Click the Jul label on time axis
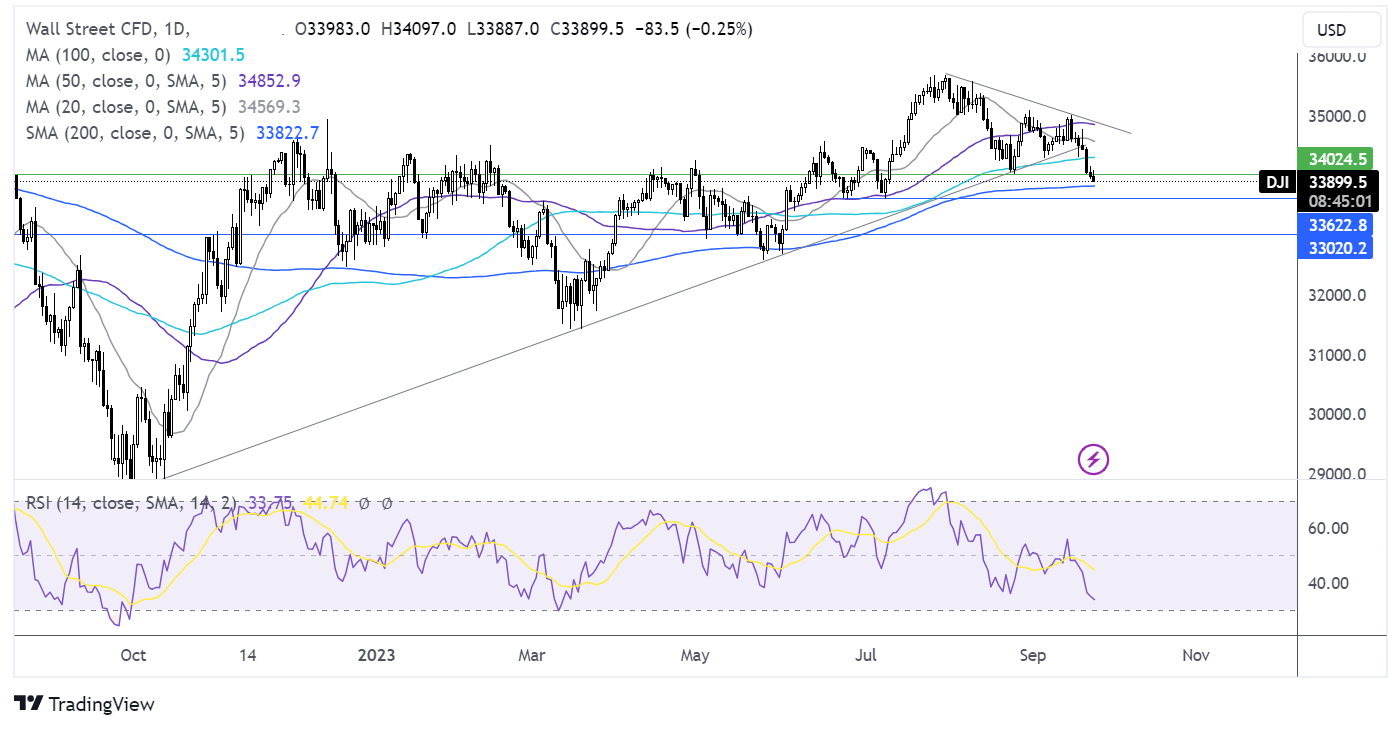Image resolution: width=1388 pixels, height=732 pixels. (867, 655)
